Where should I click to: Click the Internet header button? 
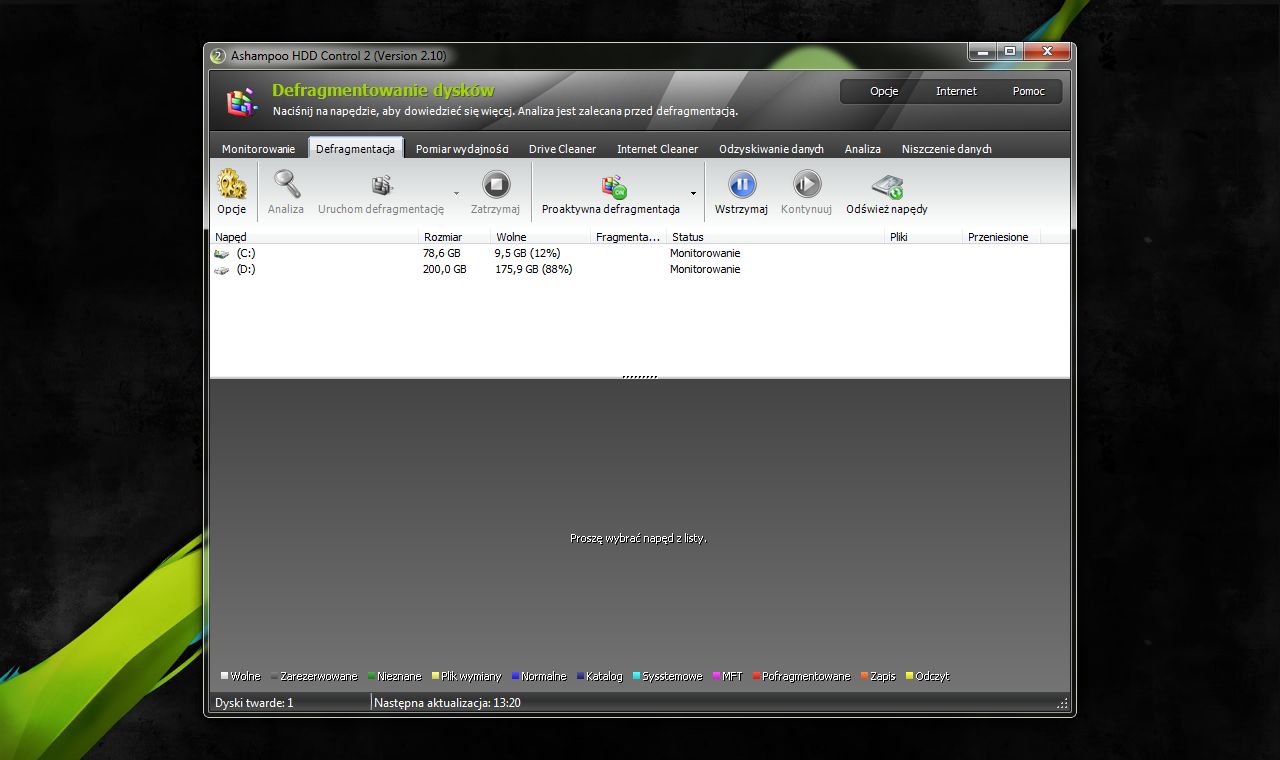pos(956,91)
